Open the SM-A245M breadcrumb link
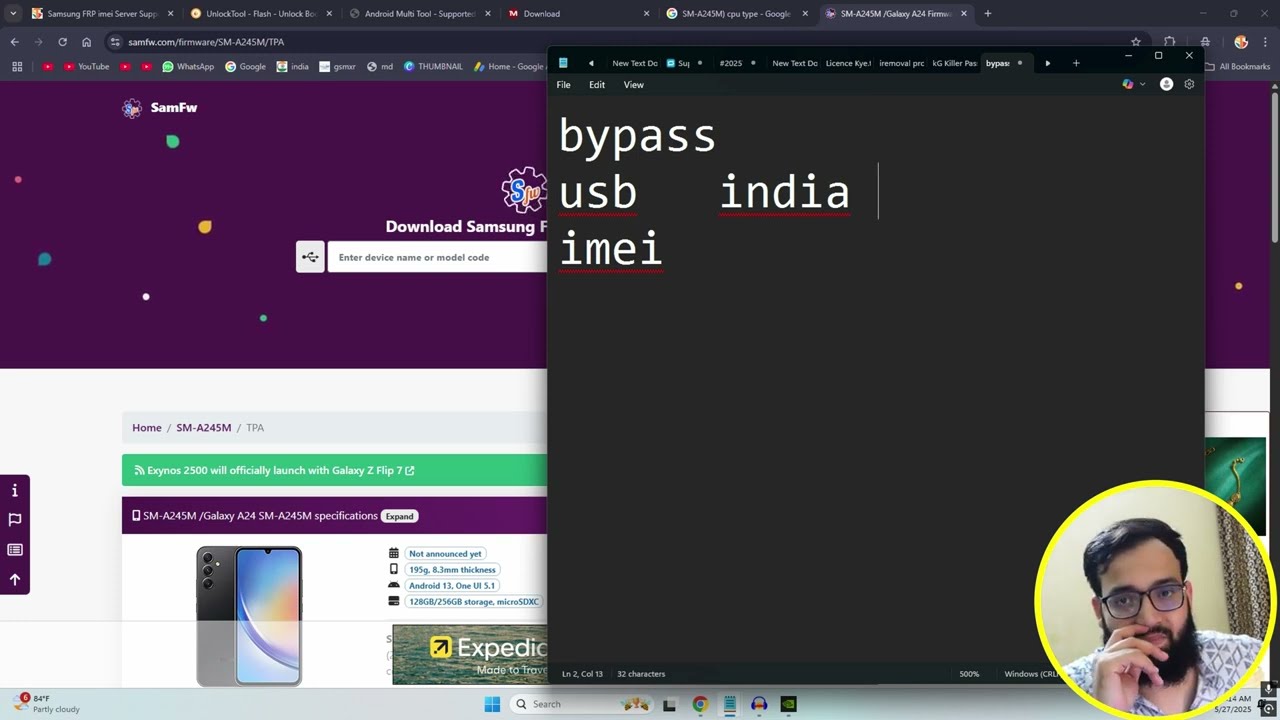Image resolution: width=1280 pixels, height=720 pixels. pyautogui.click(x=204, y=428)
